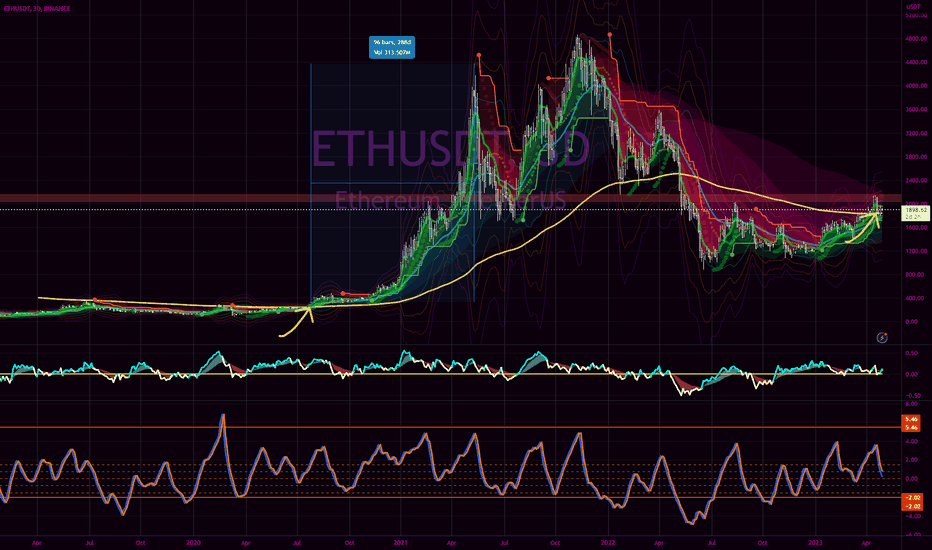Click the -4.00 lower indicator scale label

click(911, 516)
